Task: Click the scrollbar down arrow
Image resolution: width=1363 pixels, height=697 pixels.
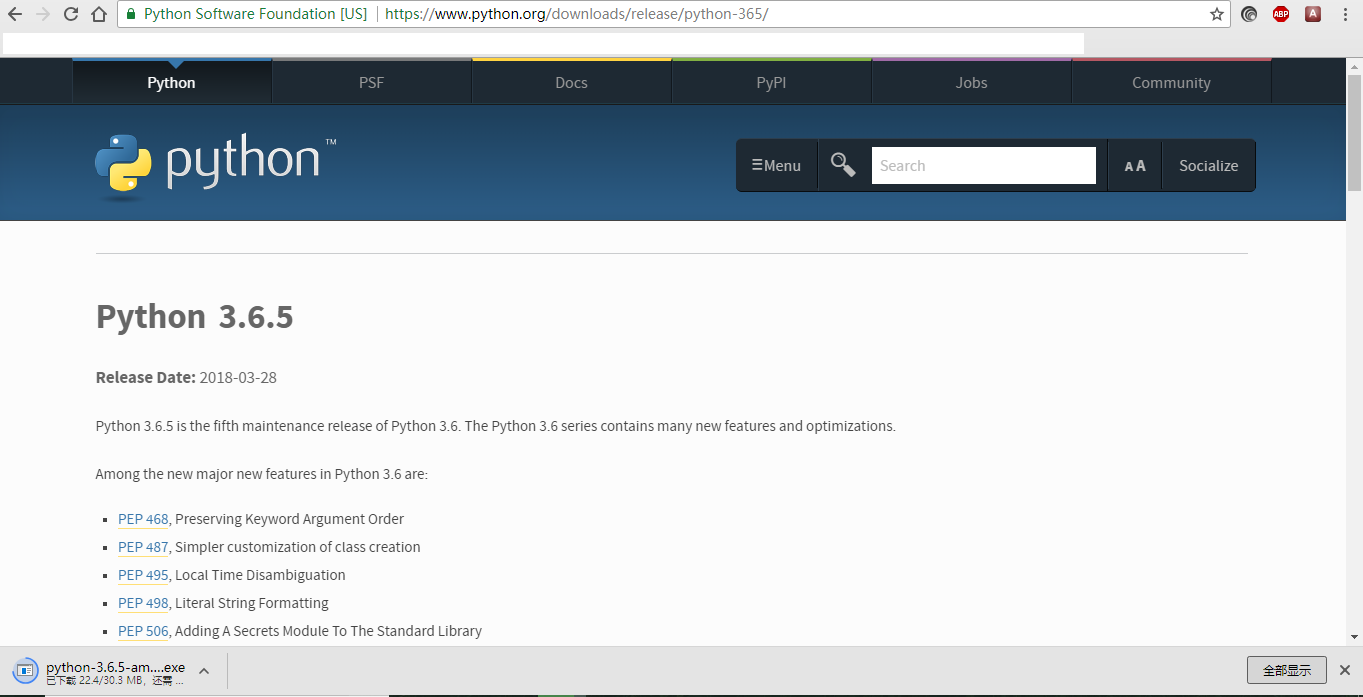Action: (x=1354, y=637)
